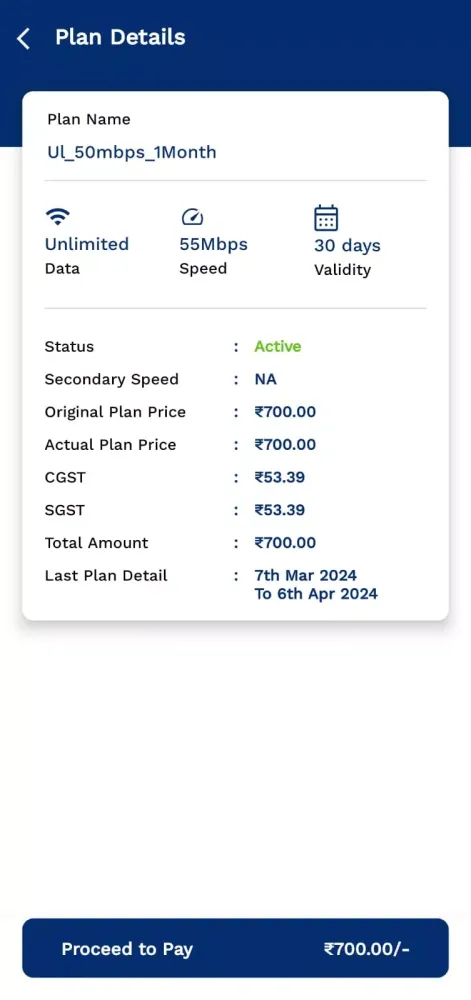Tap the ₹700.00/- amount on the pay button
The height and width of the screenshot is (1000, 471).
click(x=366, y=949)
